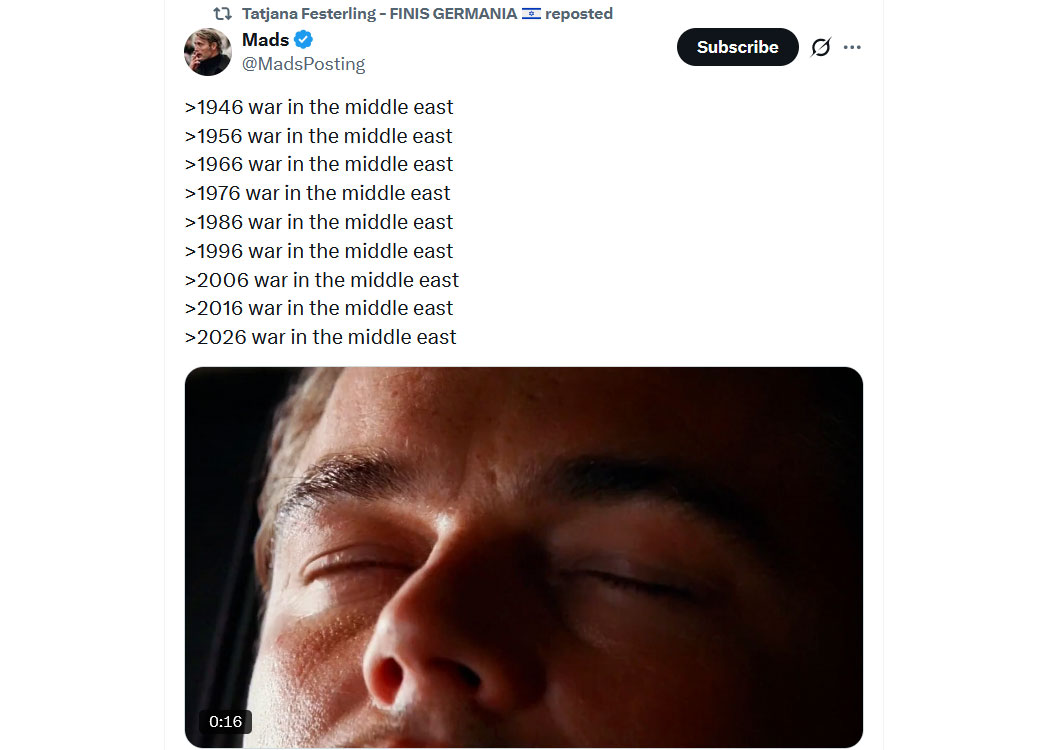
Task: Click the ">2026 war in the middle east" line
Action: pyautogui.click(x=321, y=337)
